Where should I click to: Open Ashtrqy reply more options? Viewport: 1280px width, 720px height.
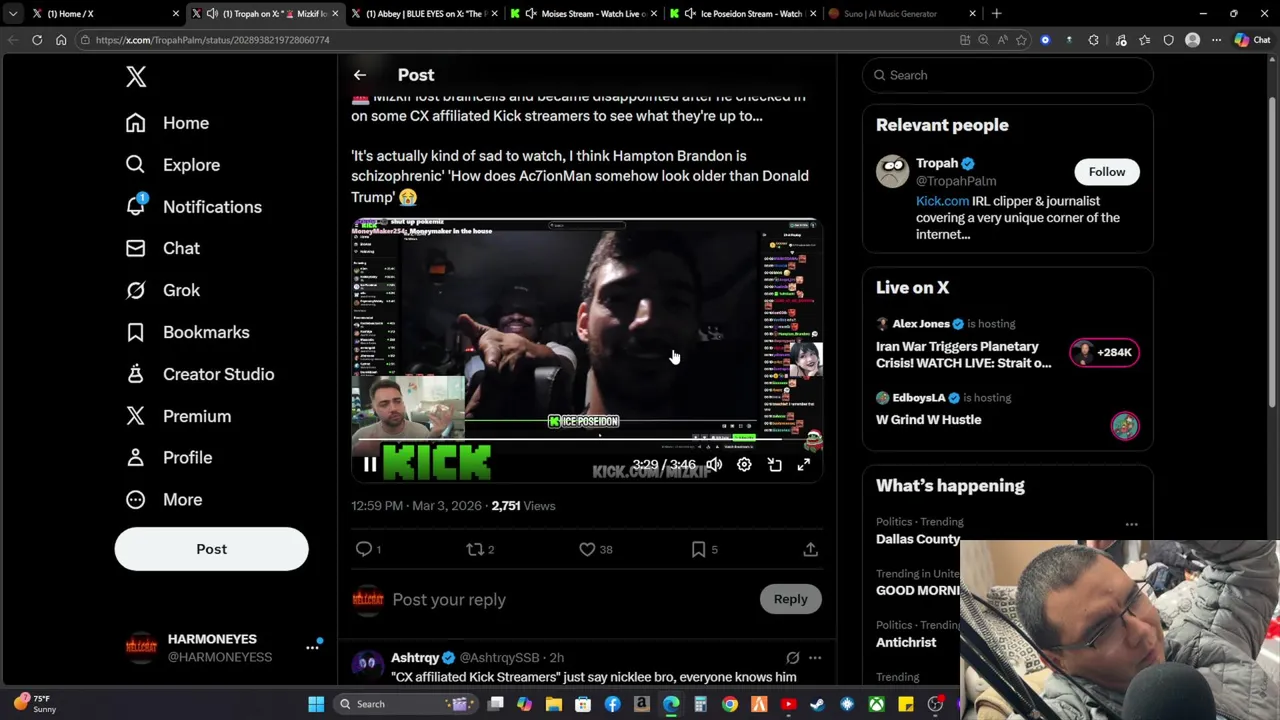[x=815, y=658]
